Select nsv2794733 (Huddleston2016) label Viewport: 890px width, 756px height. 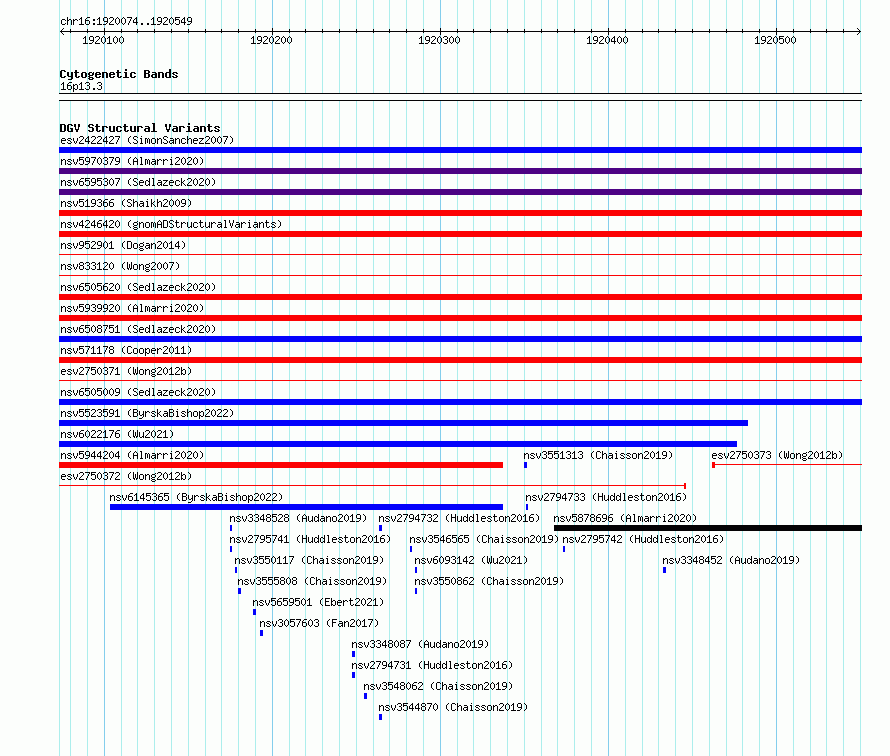click(x=606, y=497)
